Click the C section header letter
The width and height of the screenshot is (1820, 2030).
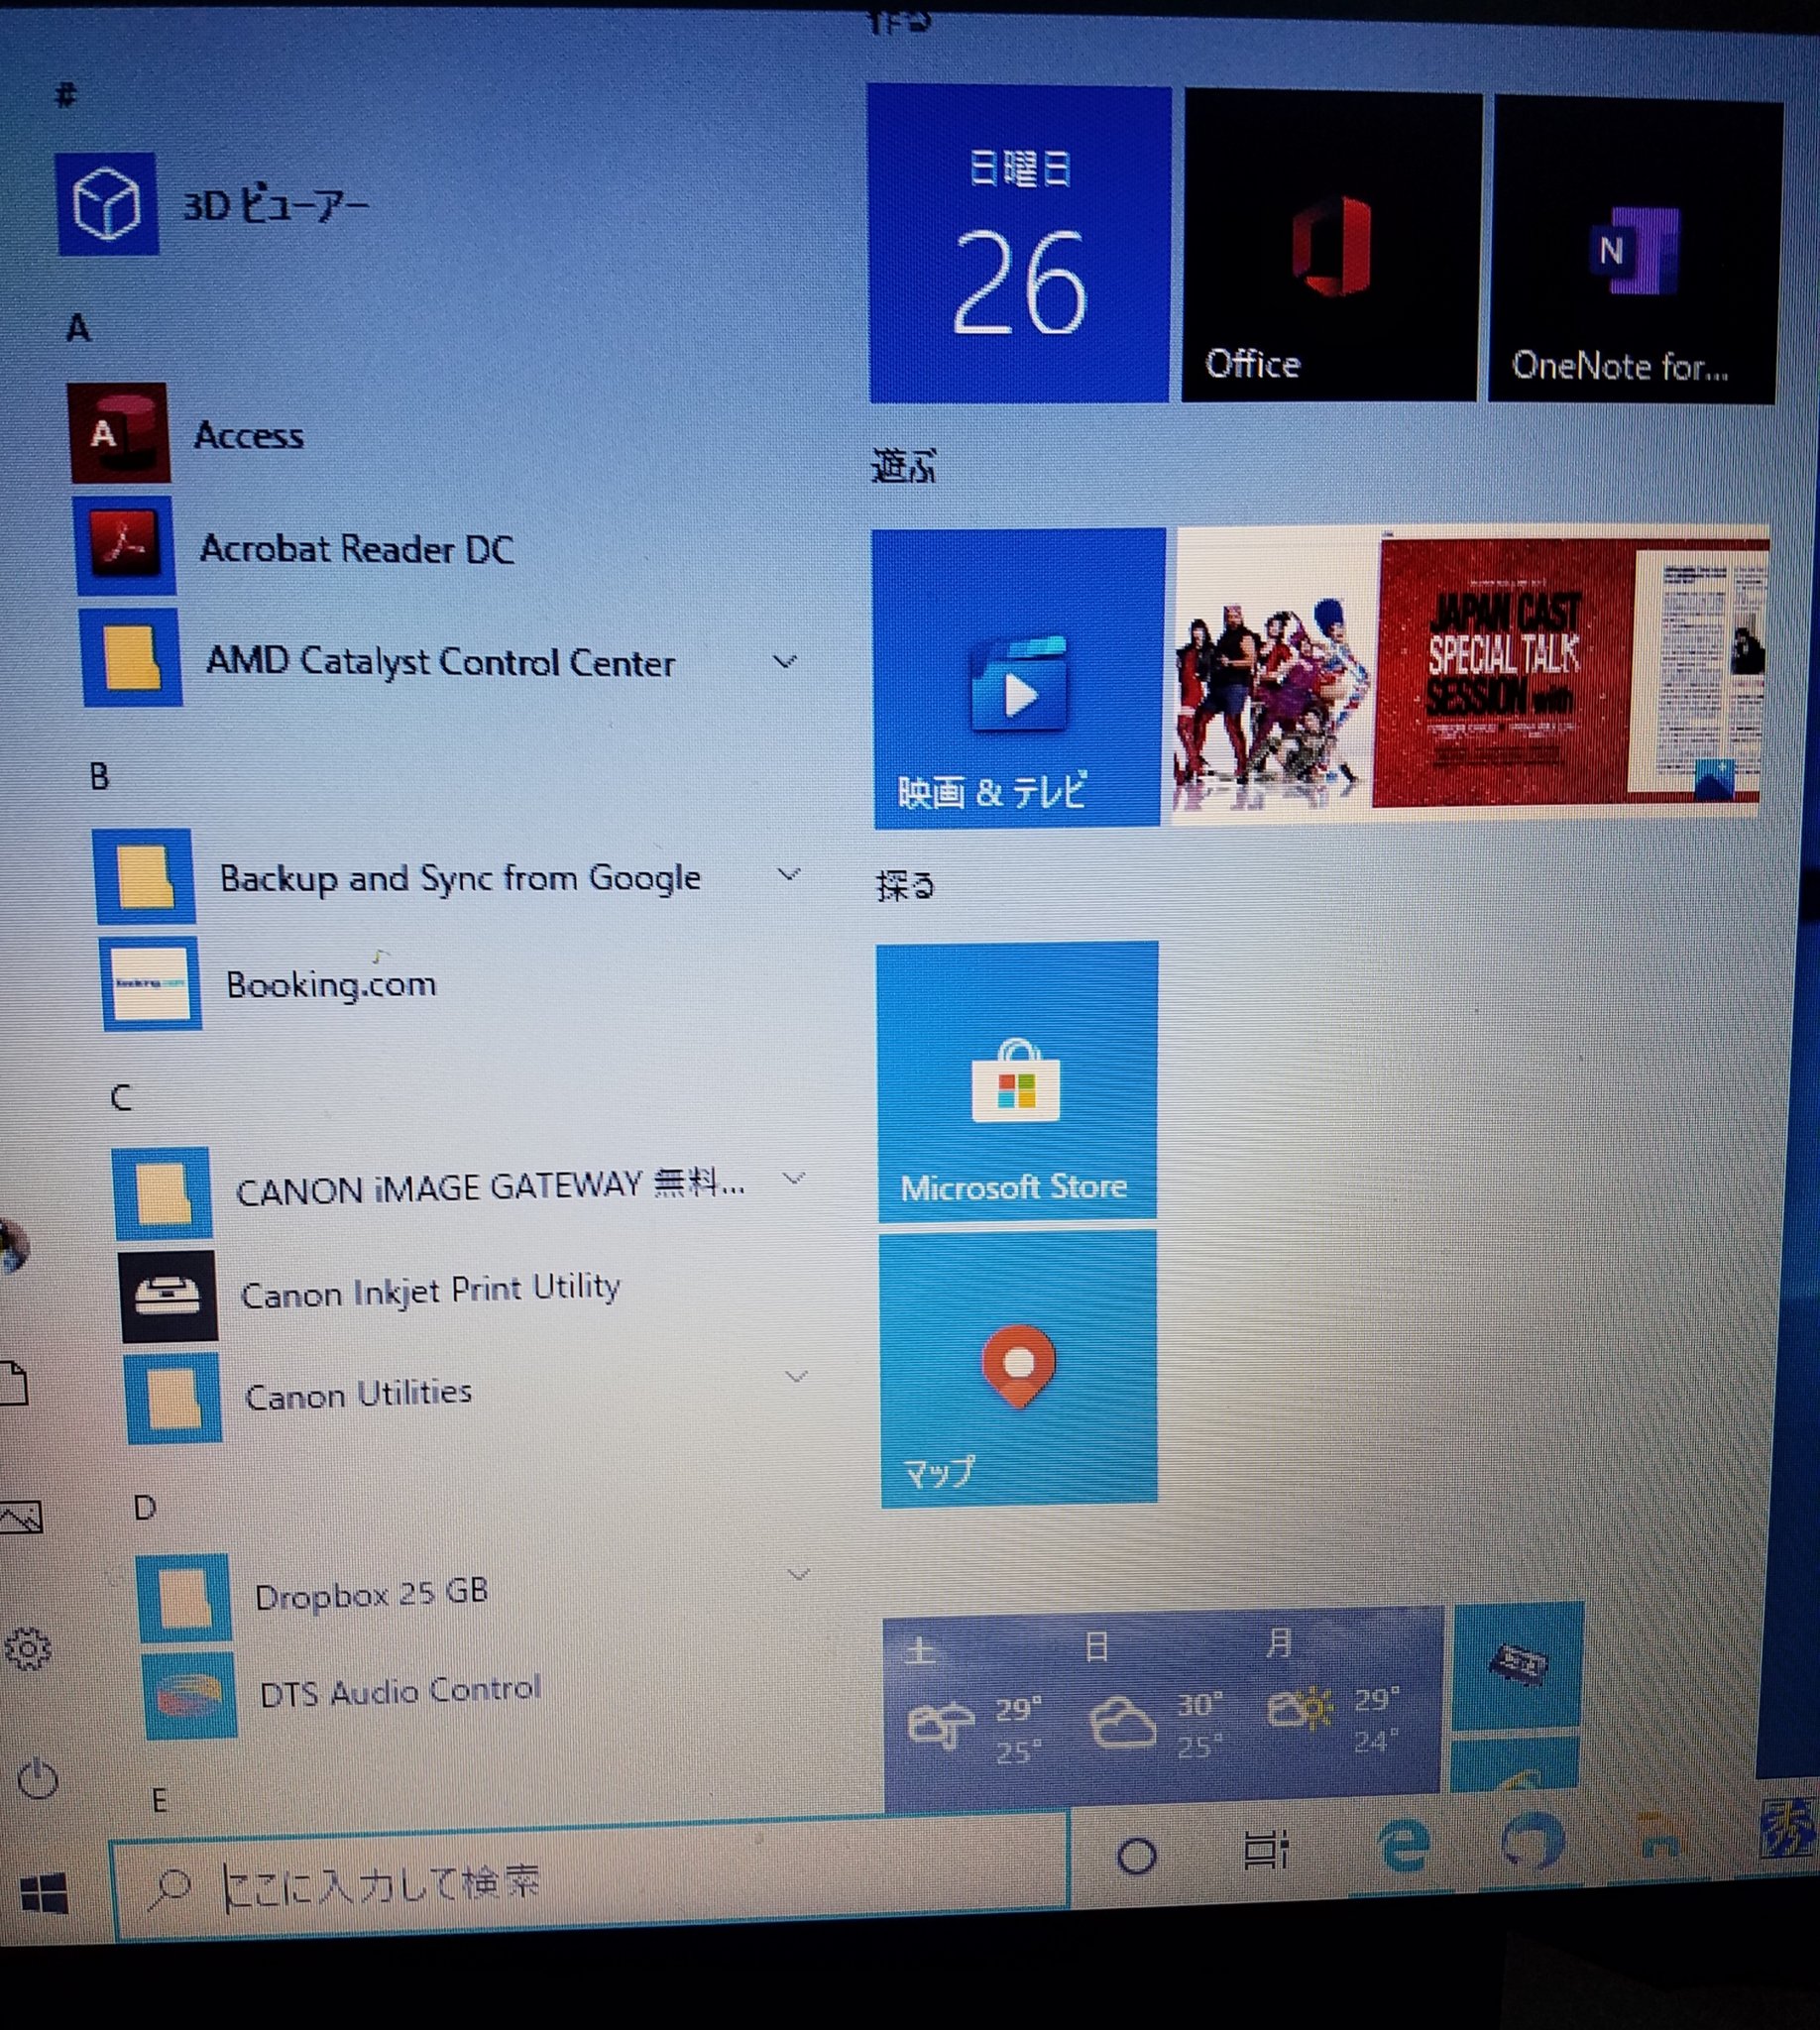click(x=121, y=1098)
